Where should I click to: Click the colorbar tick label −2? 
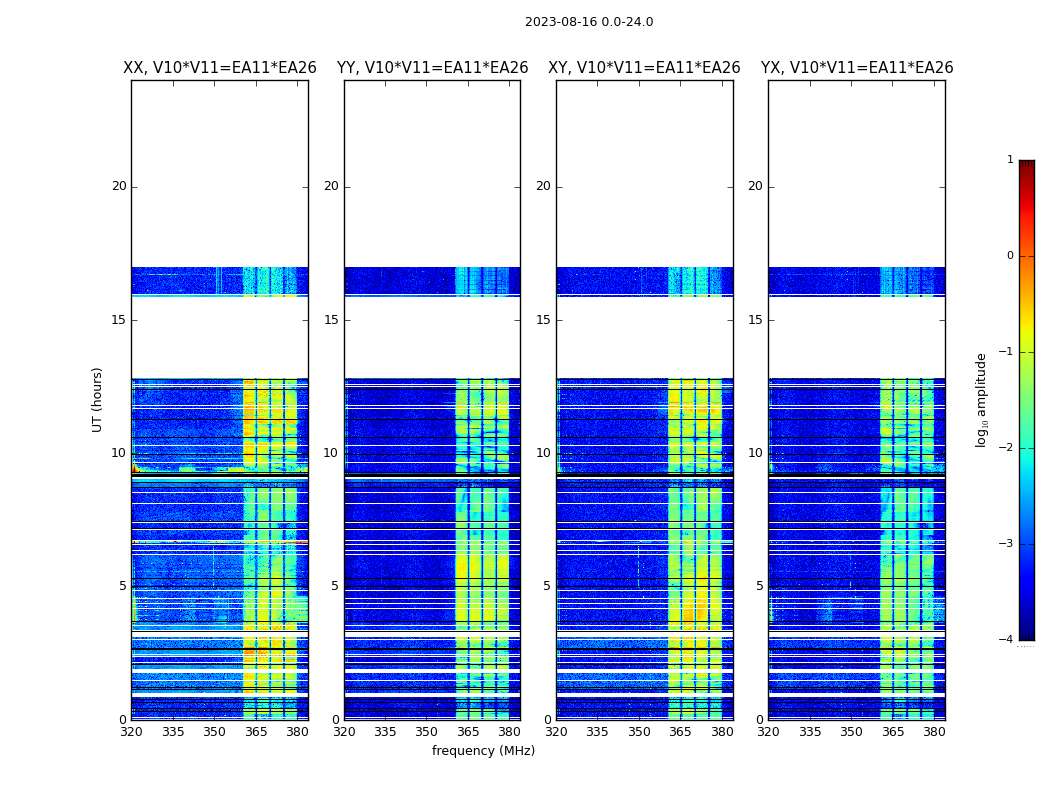(1008, 448)
